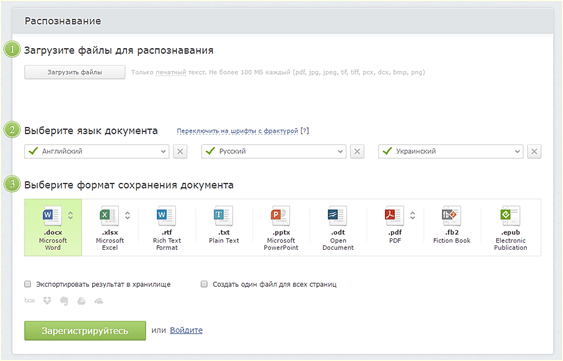Expand .docx format options arrows
This screenshot has height=361, width=563.
point(70,215)
